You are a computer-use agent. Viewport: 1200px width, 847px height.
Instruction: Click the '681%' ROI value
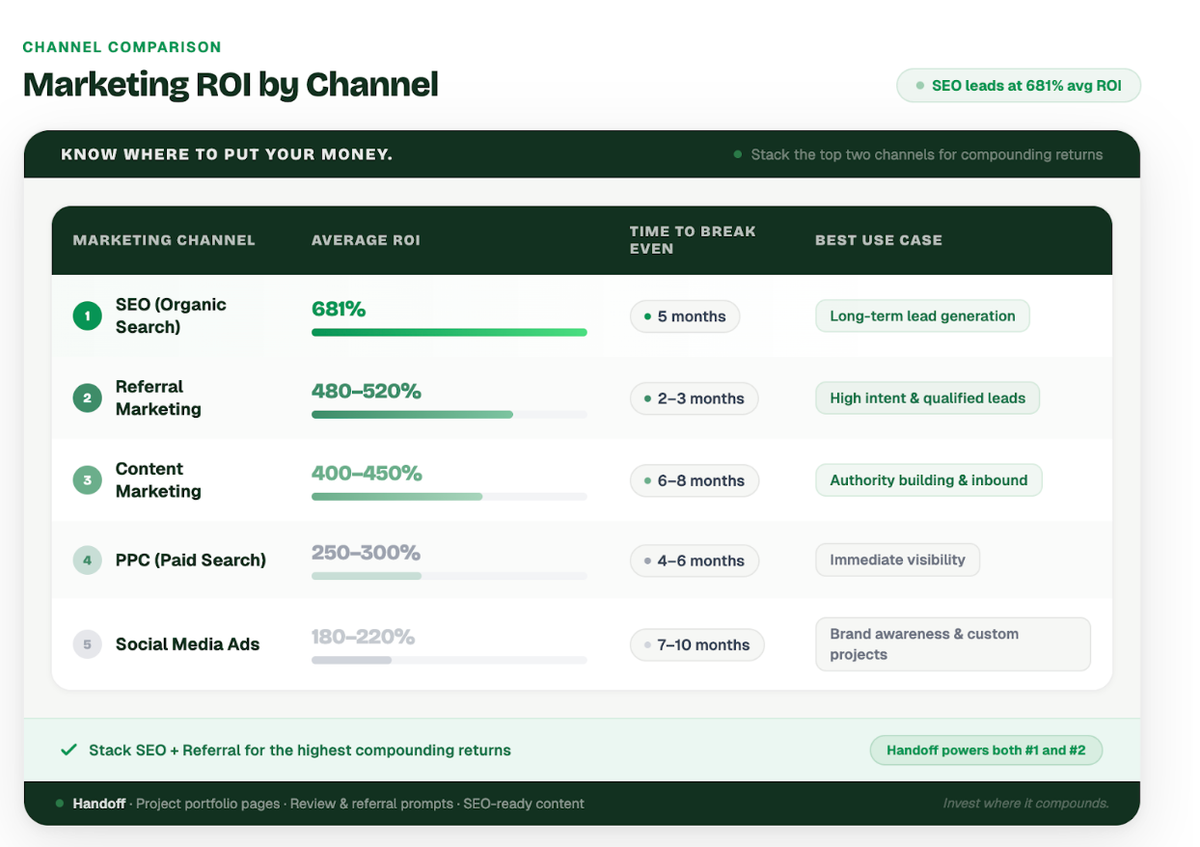click(x=338, y=309)
